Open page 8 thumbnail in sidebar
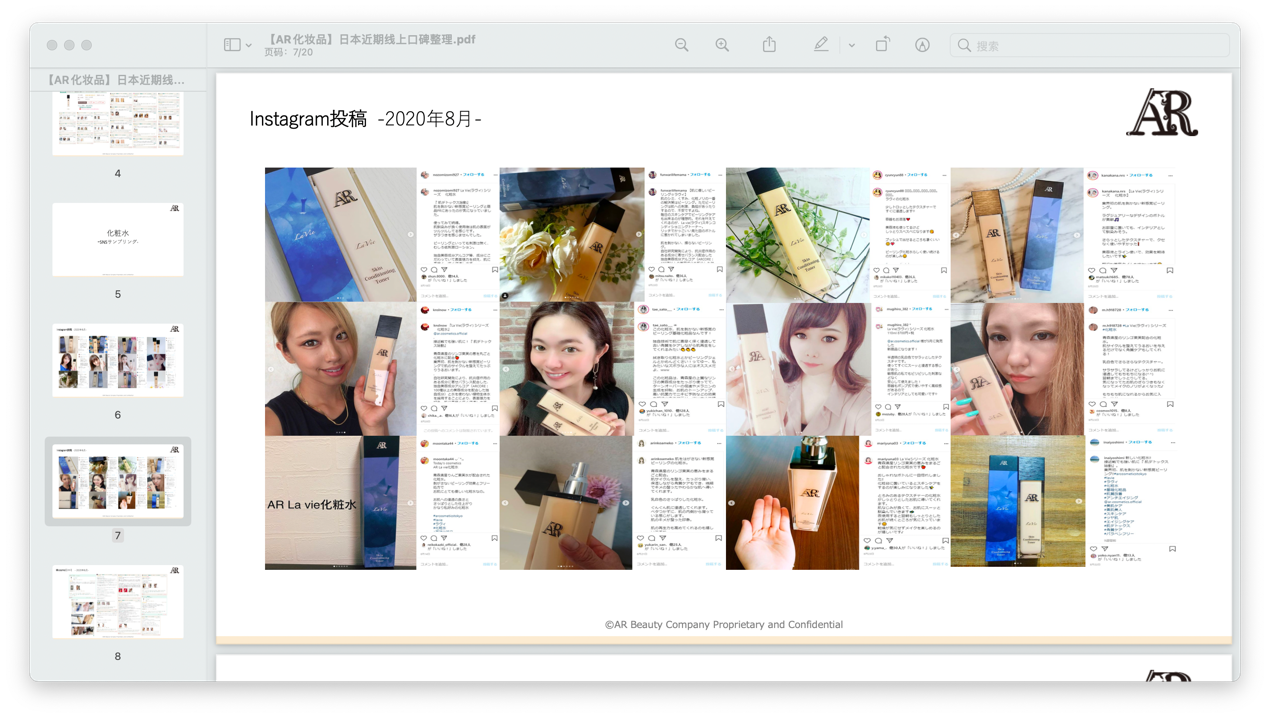This screenshot has width=1270, height=718. click(118, 602)
